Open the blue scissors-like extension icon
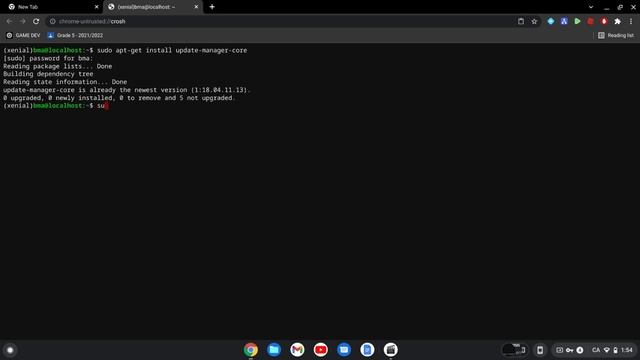Viewport: 640px width, 360px height. point(564,21)
